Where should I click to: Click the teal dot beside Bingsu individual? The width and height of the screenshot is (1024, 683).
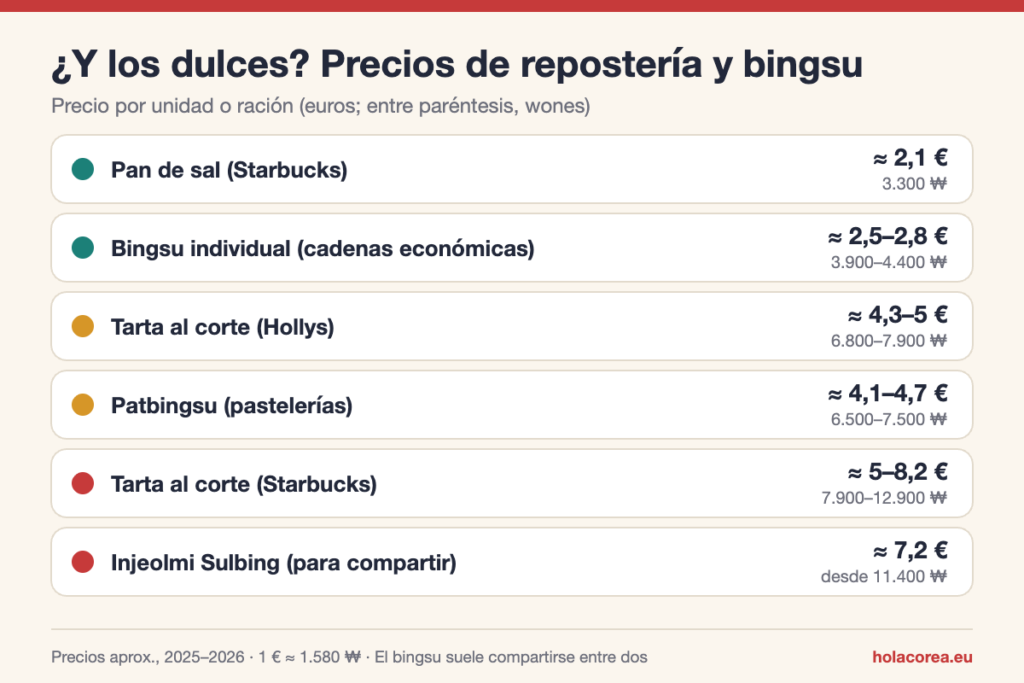pos(83,247)
